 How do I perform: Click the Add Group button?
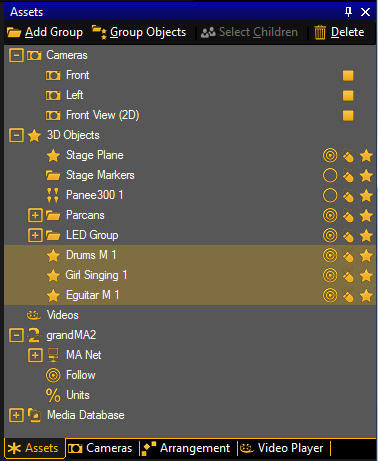[x=45, y=32]
